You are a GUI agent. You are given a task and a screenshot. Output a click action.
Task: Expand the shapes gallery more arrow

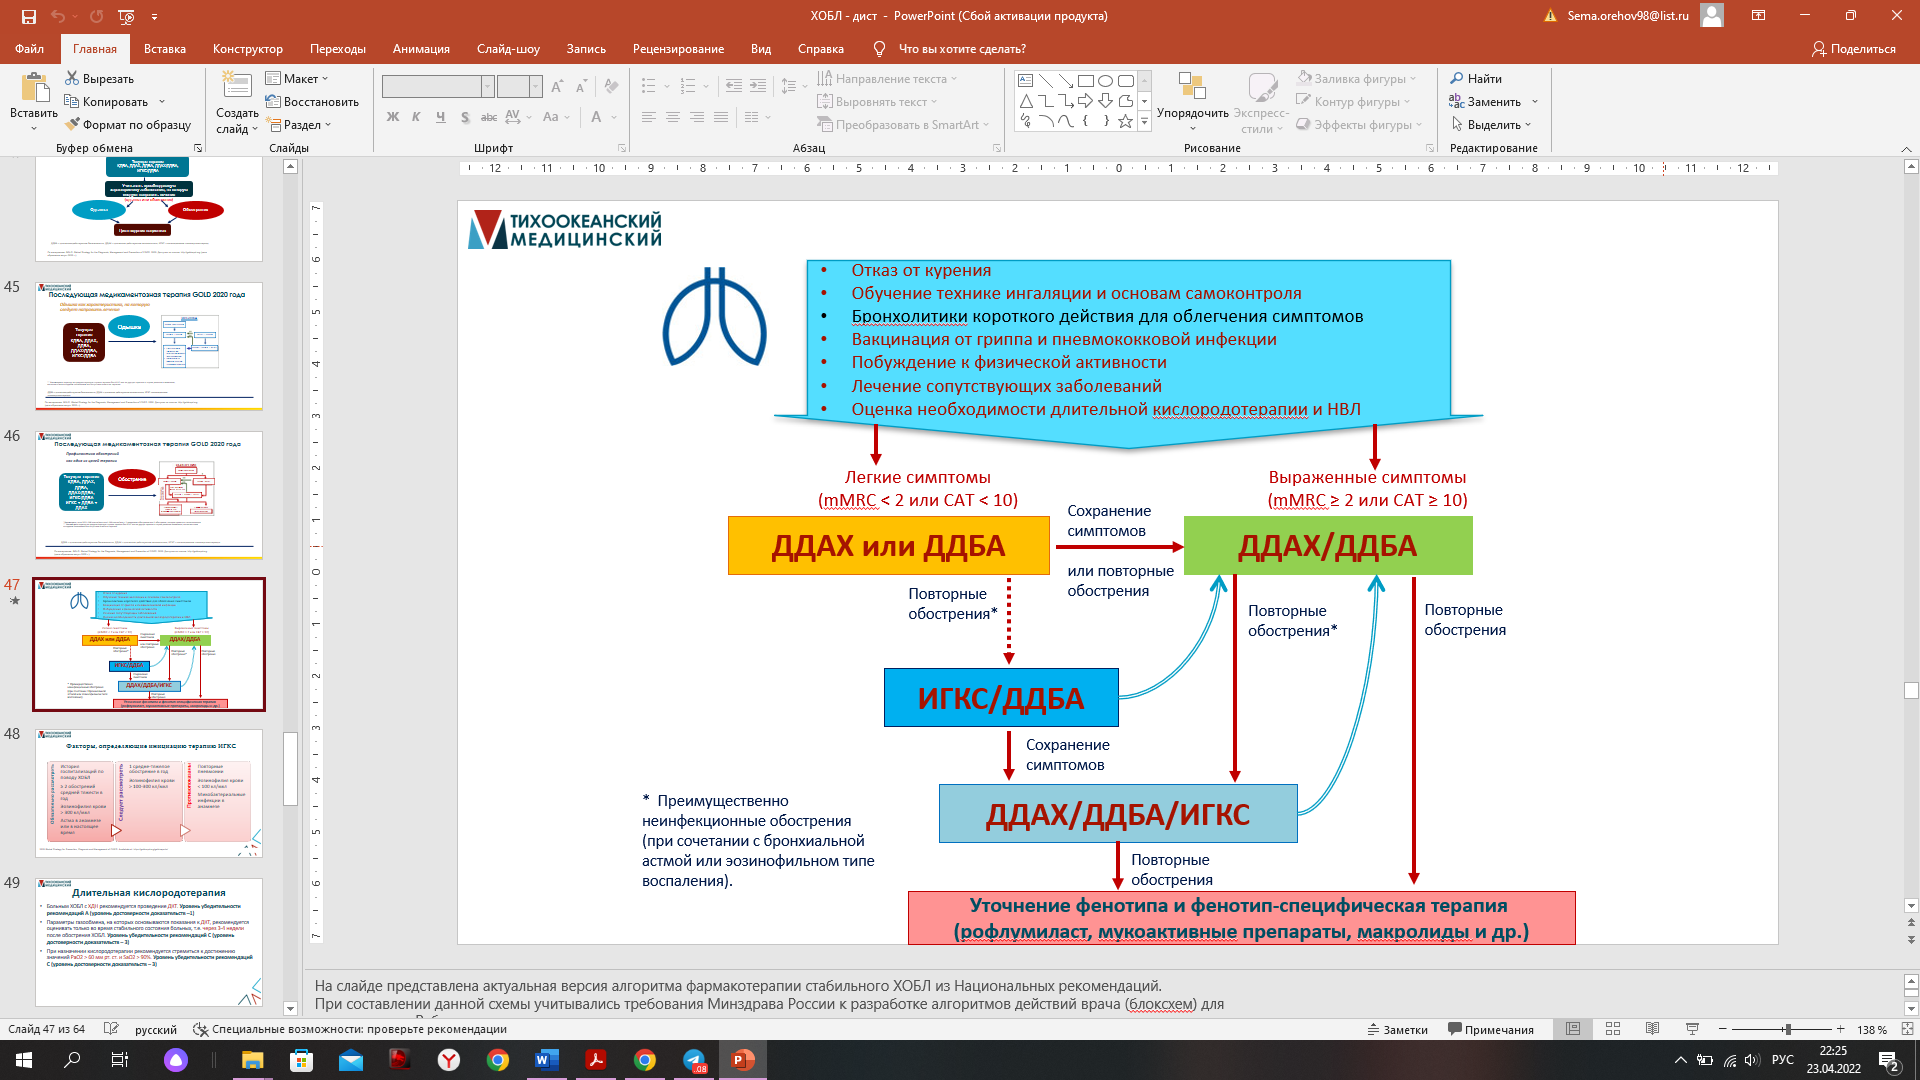1145,123
